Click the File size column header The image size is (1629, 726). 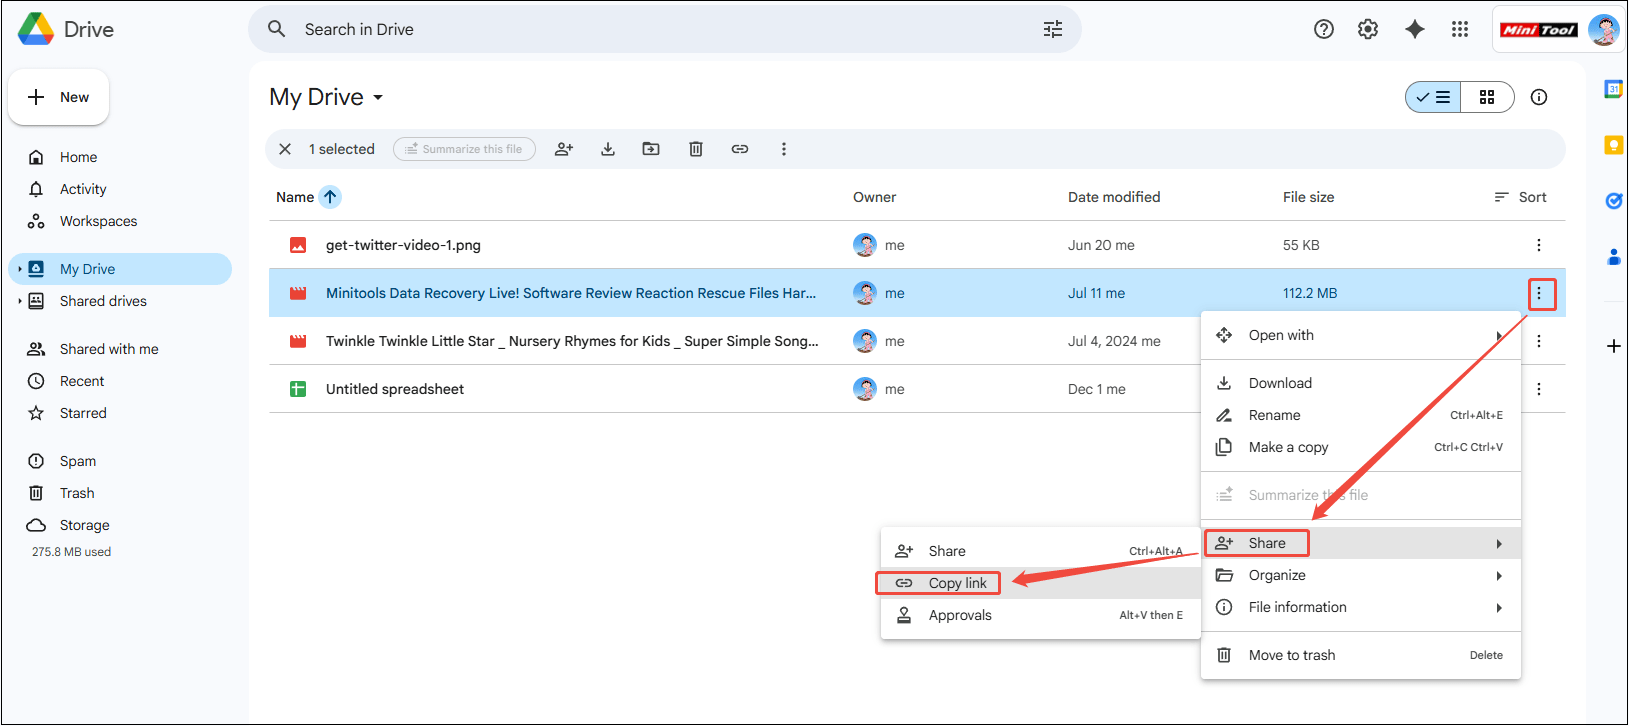point(1309,197)
